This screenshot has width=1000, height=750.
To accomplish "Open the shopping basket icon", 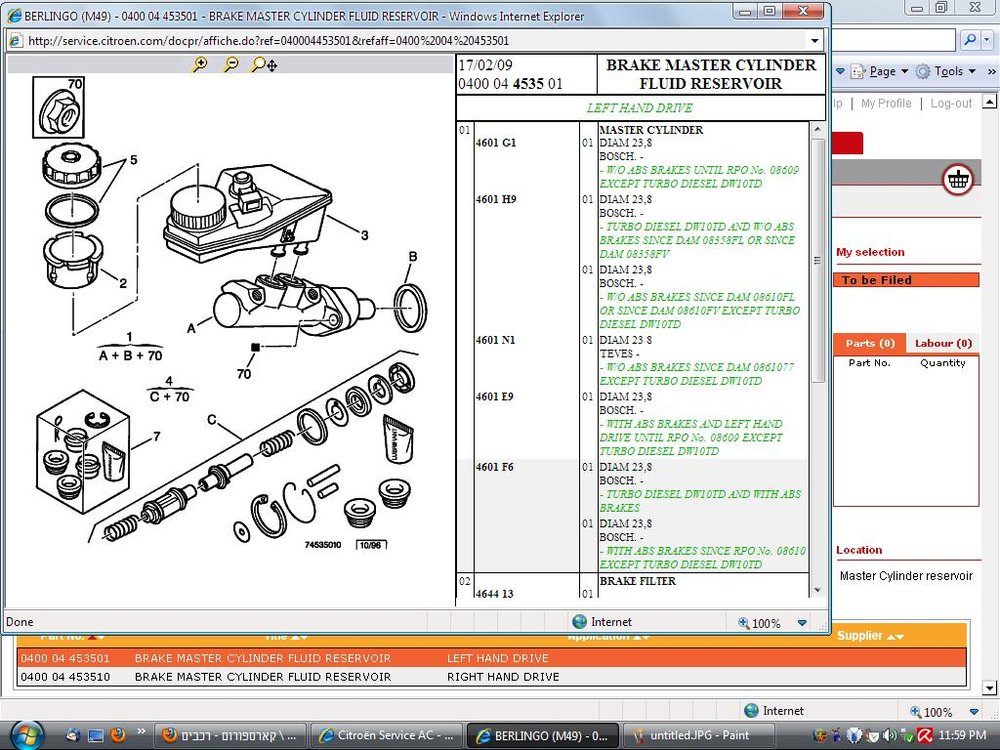I will pyautogui.click(x=957, y=180).
